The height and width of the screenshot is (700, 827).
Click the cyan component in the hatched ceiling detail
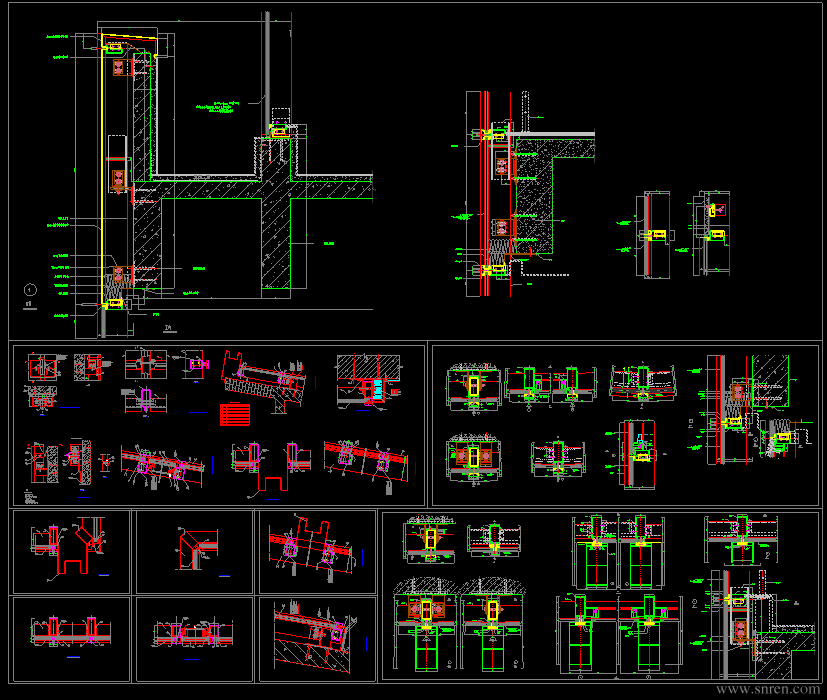[x=378, y=389]
